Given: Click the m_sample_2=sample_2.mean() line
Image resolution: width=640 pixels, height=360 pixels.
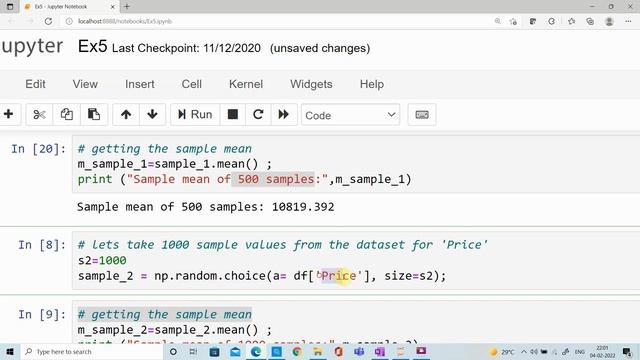Looking at the screenshot, I should (175, 330).
